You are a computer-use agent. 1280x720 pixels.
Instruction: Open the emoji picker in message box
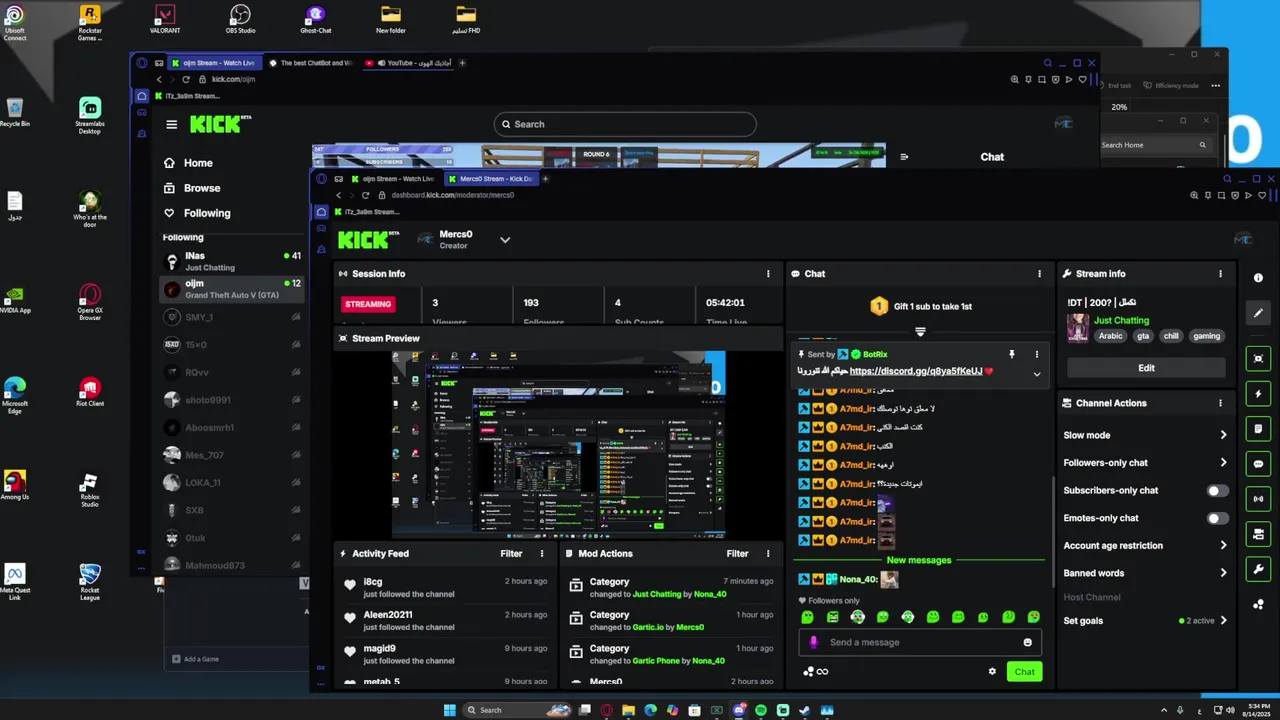tap(1027, 642)
